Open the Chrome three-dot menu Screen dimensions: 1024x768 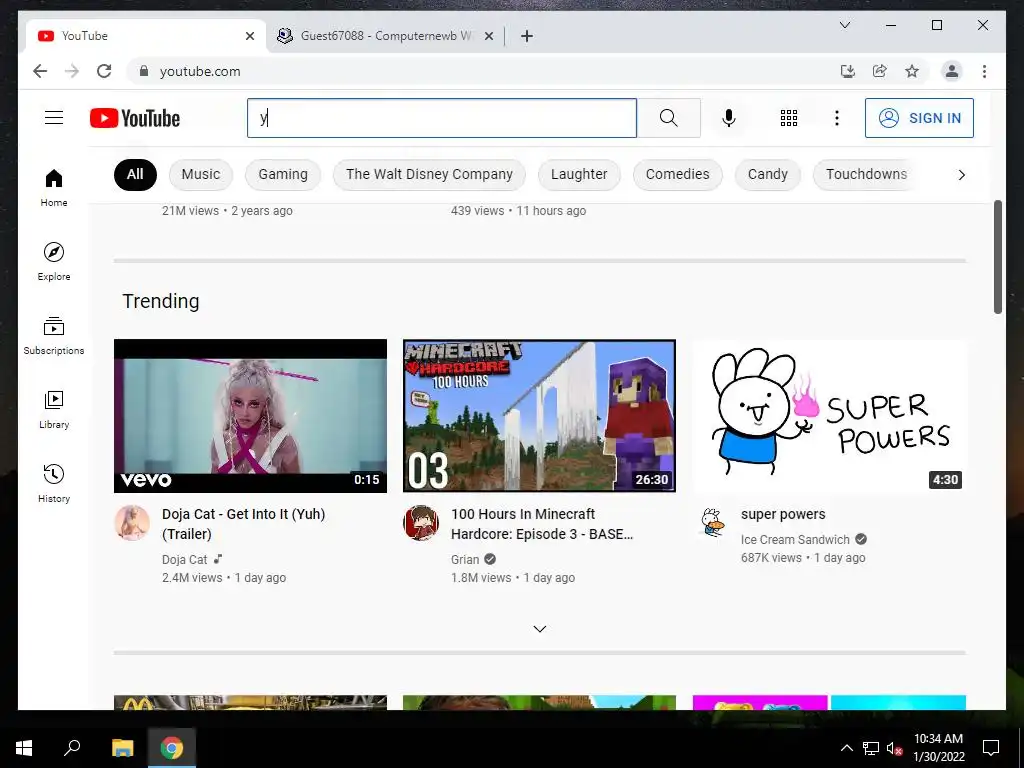click(984, 71)
